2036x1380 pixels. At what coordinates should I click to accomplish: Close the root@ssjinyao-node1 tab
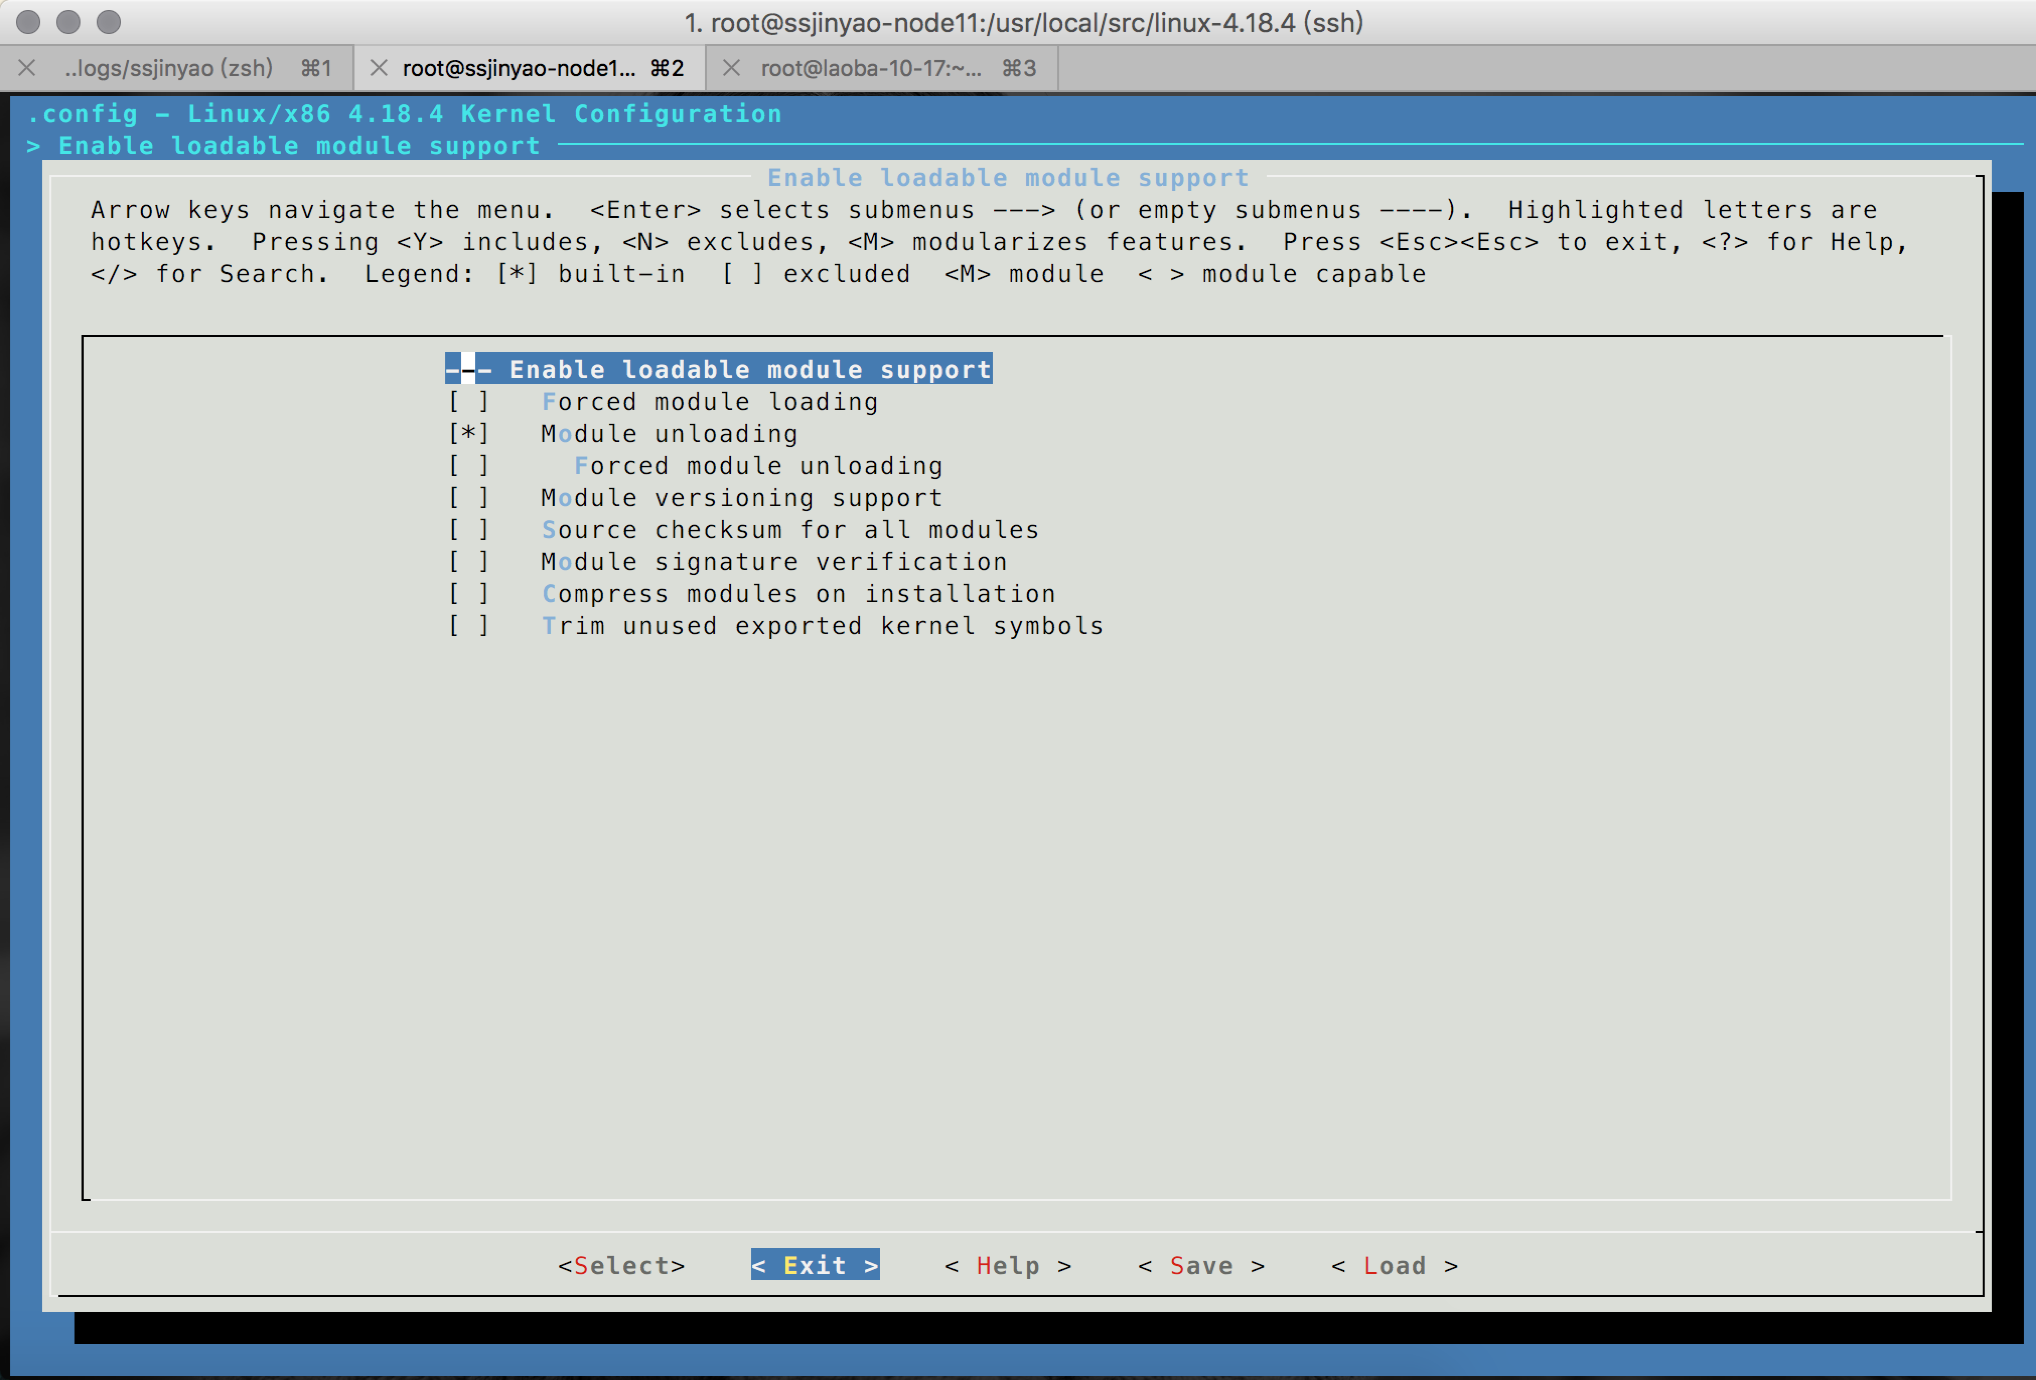pyautogui.click(x=379, y=68)
